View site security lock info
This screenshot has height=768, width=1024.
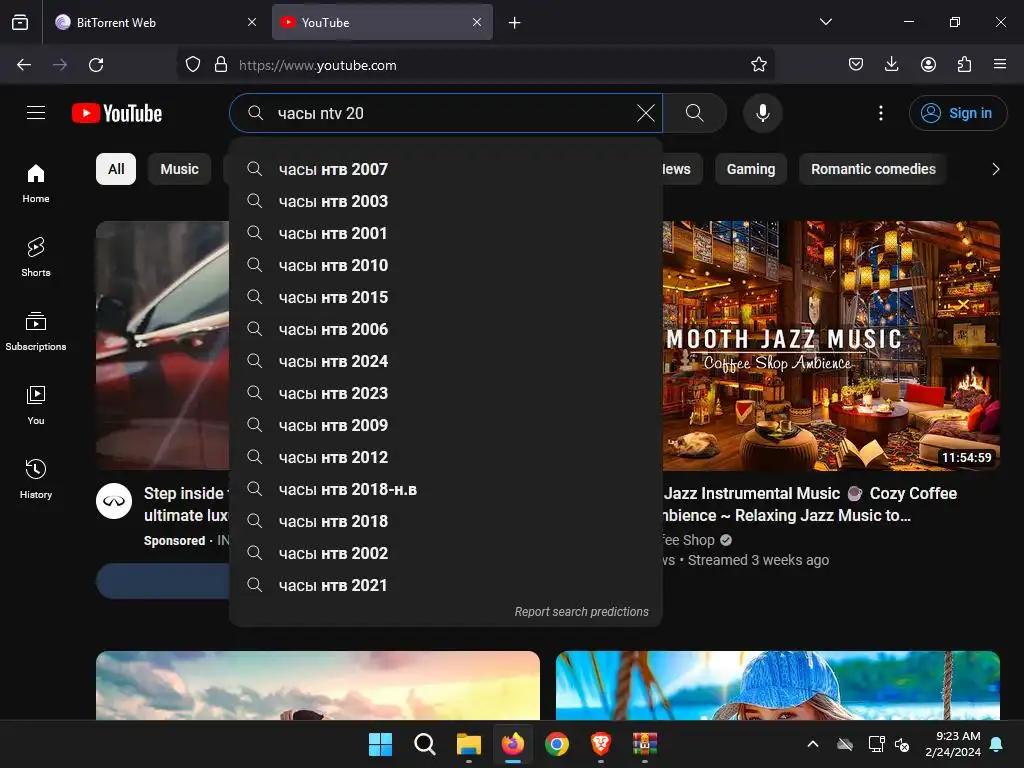pos(221,65)
